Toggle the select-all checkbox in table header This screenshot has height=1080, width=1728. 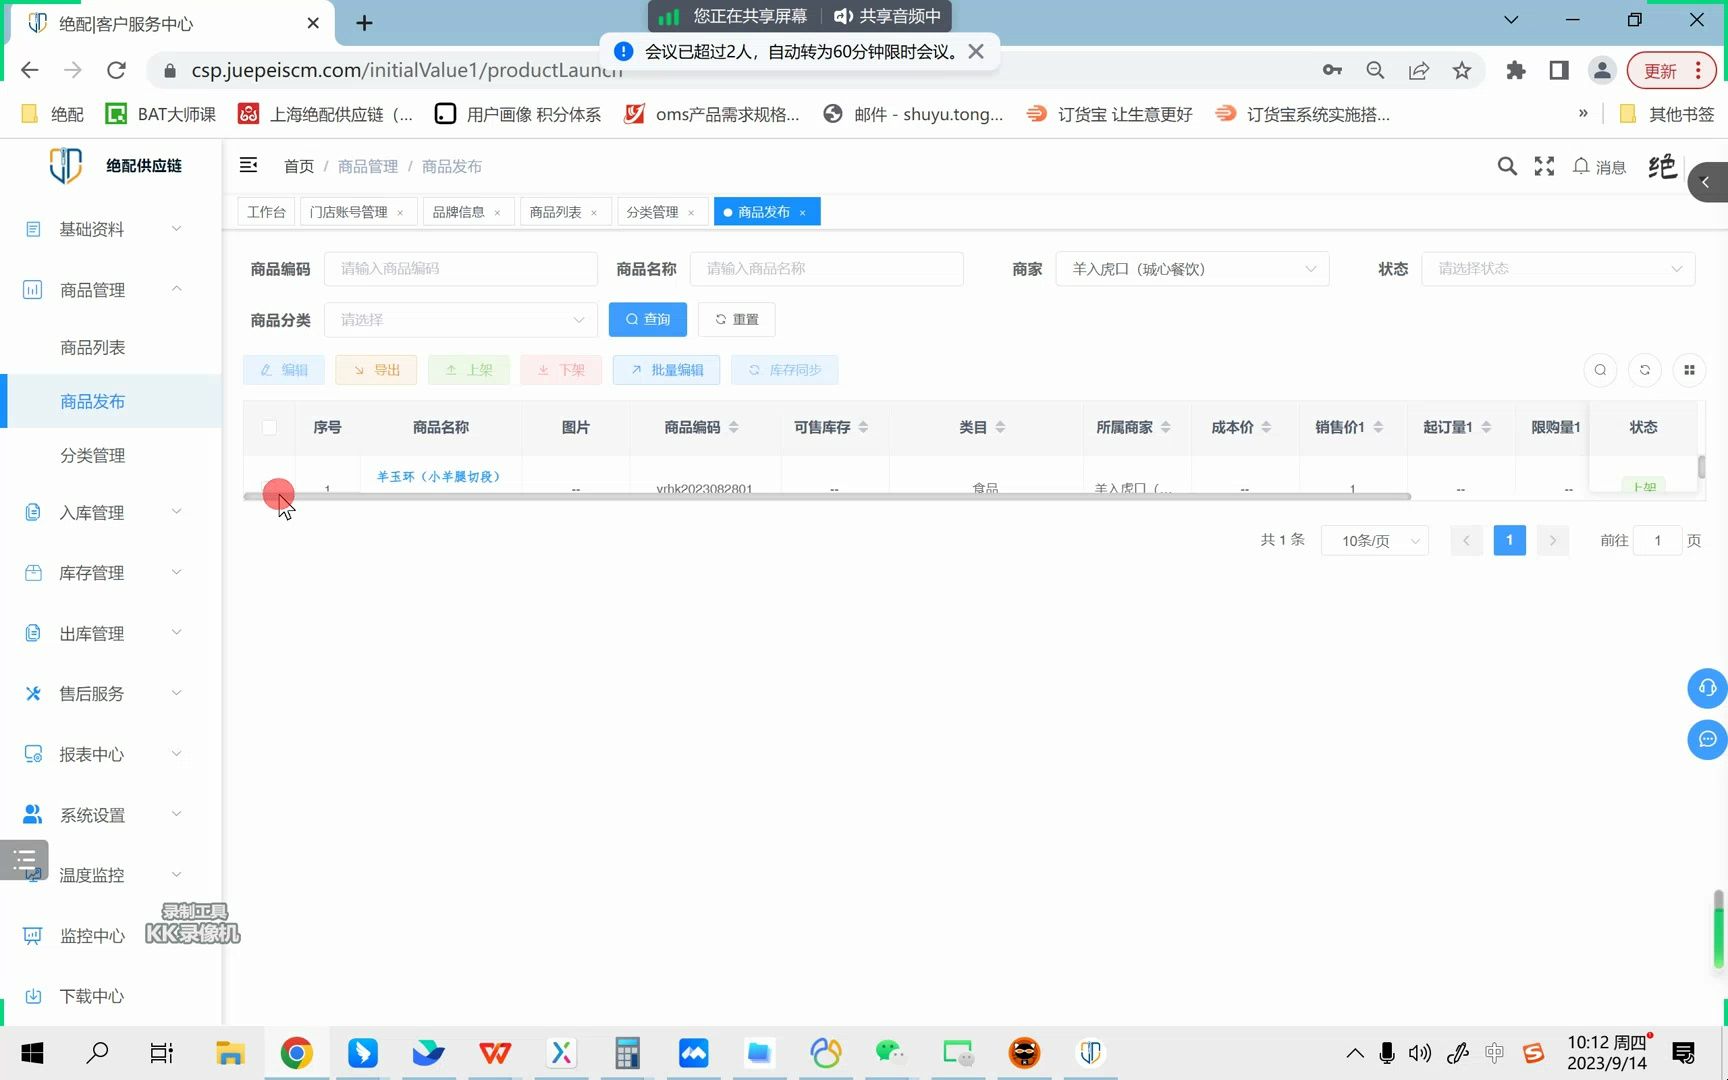tap(269, 427)
